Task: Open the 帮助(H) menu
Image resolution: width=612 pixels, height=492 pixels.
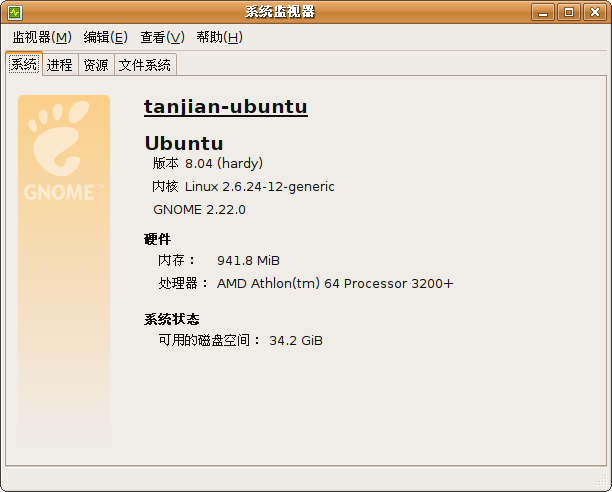Action: pyautogui.click(x=220, y=37)
